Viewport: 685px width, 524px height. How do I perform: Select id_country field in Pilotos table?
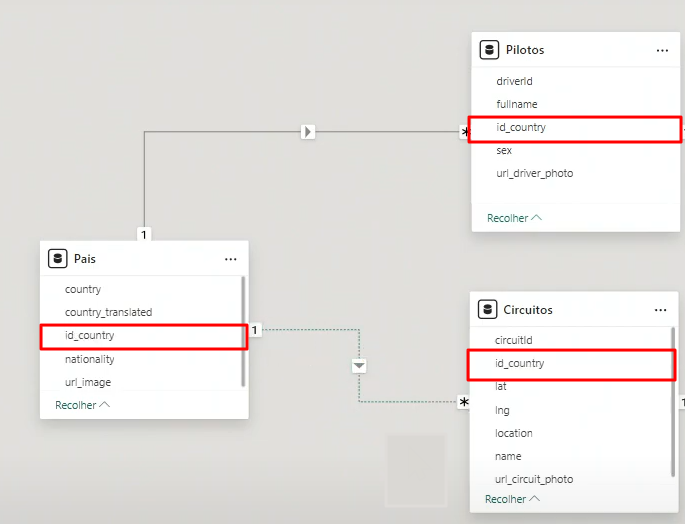[521, 128]
